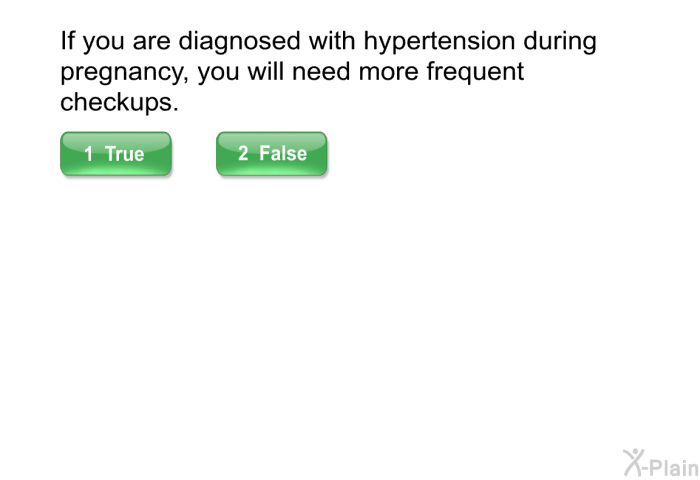Click the green True button

click(x=115, y=154)
